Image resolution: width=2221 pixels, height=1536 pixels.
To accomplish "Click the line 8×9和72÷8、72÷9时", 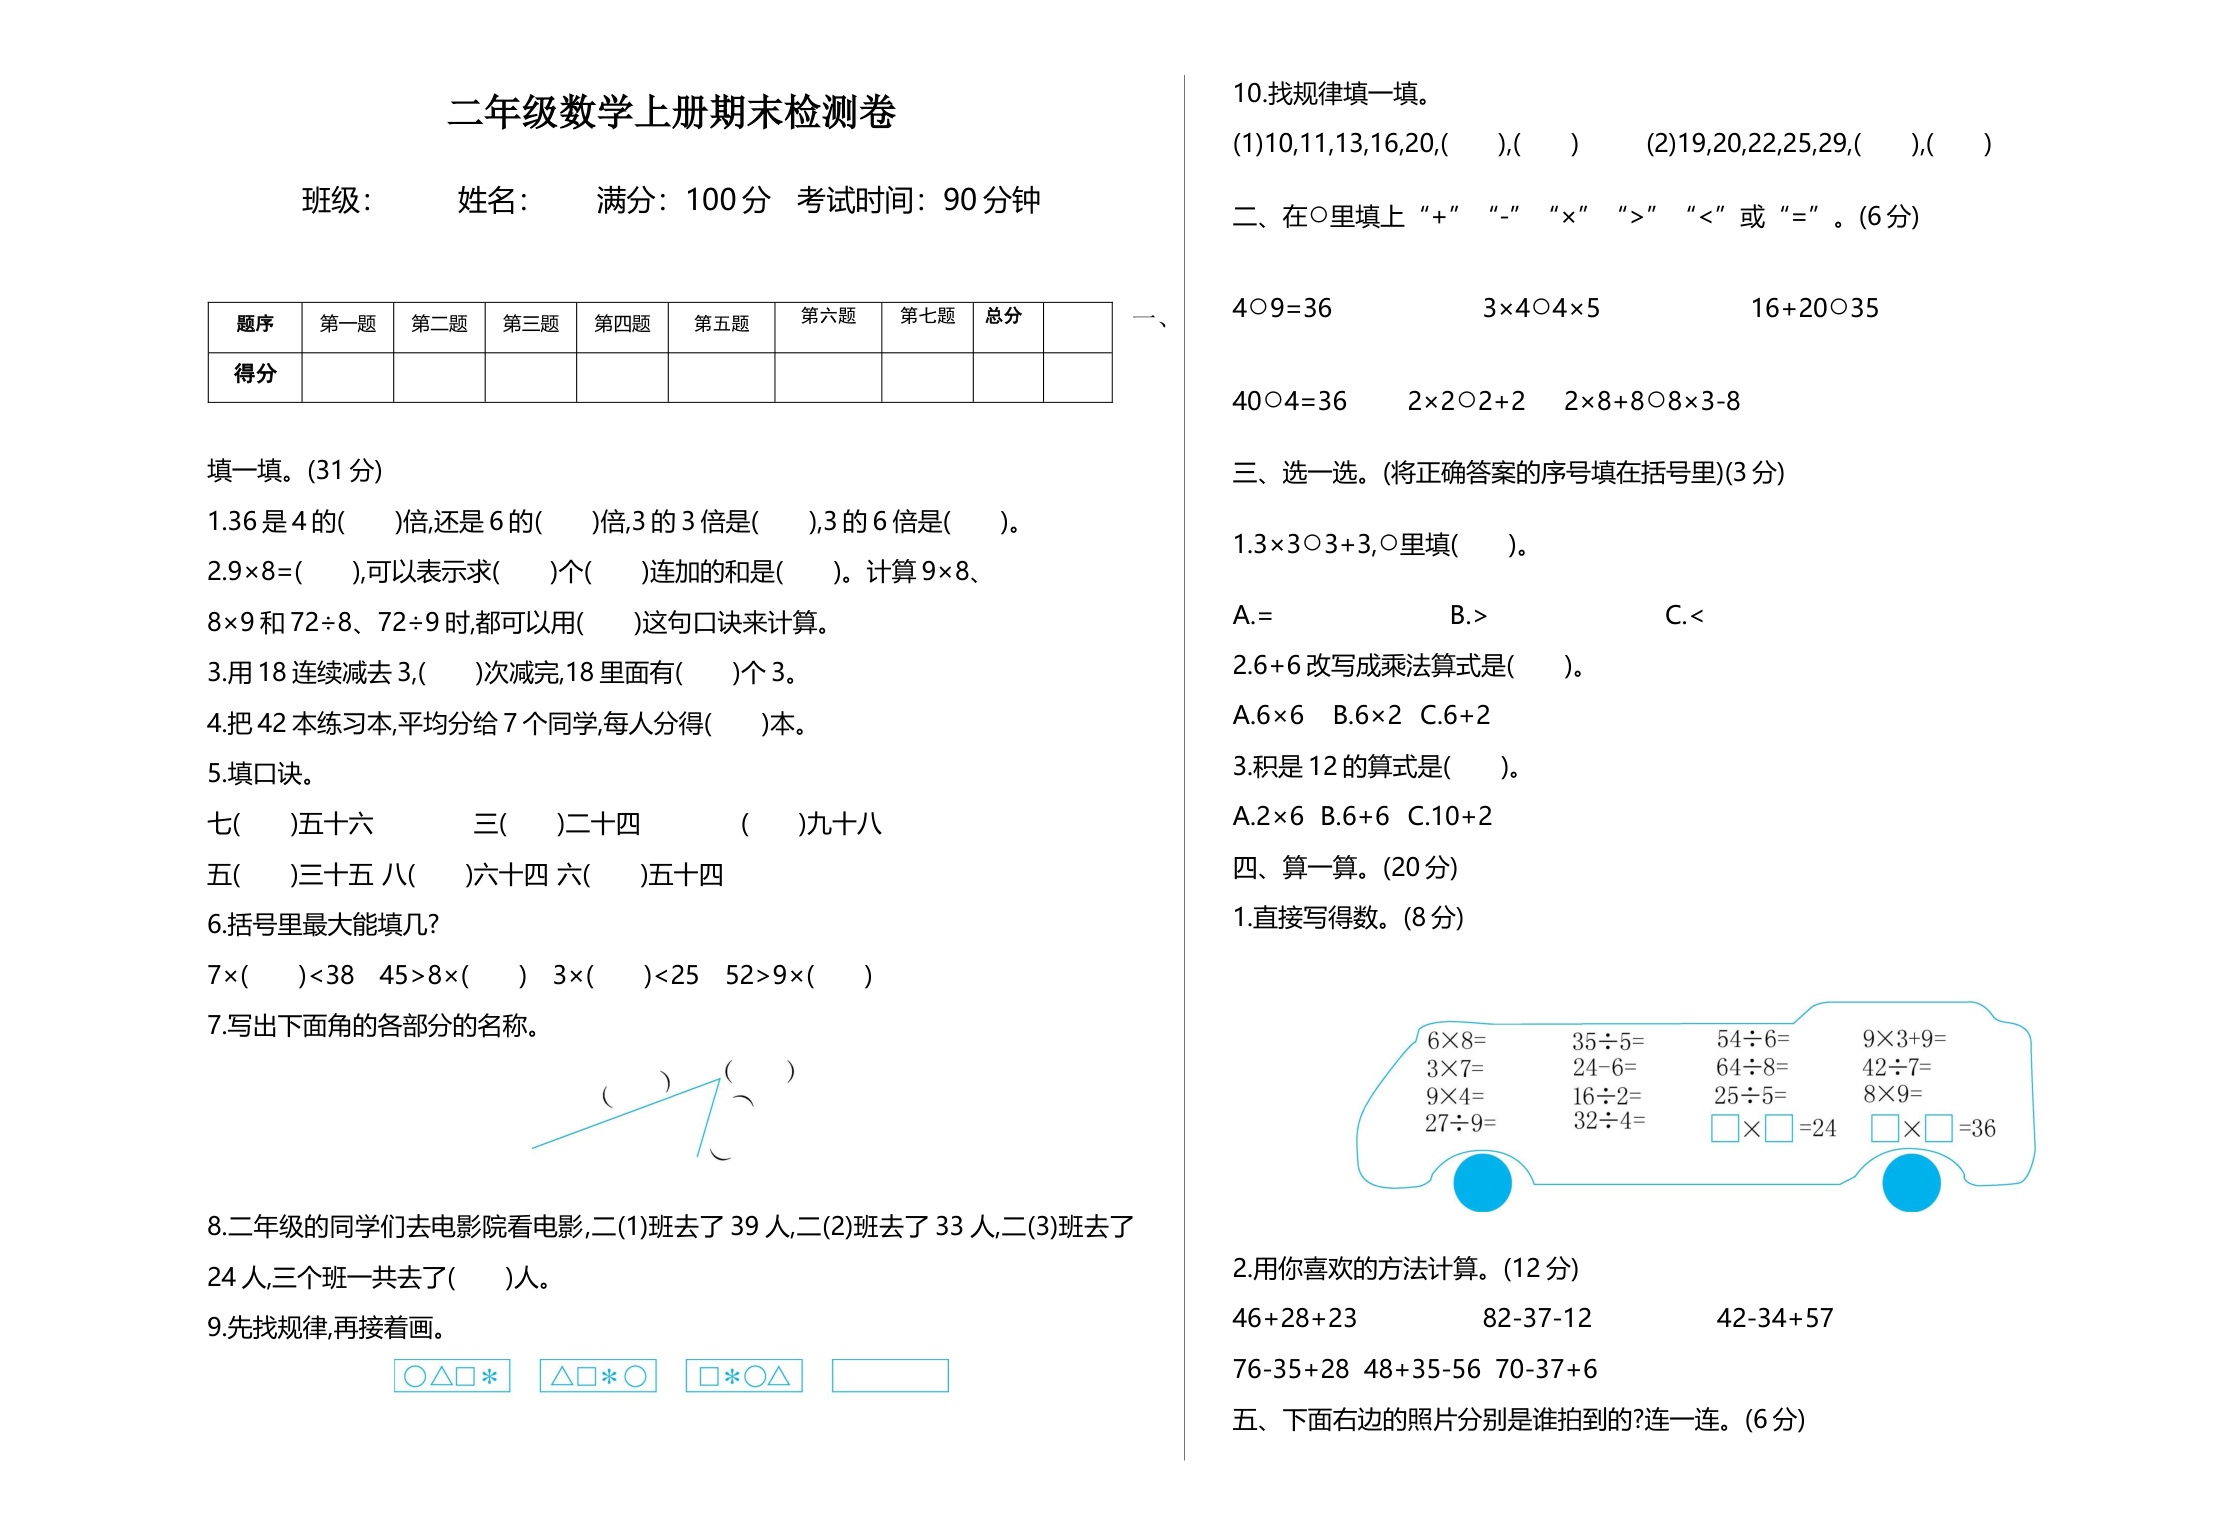I will coord(518,622).
